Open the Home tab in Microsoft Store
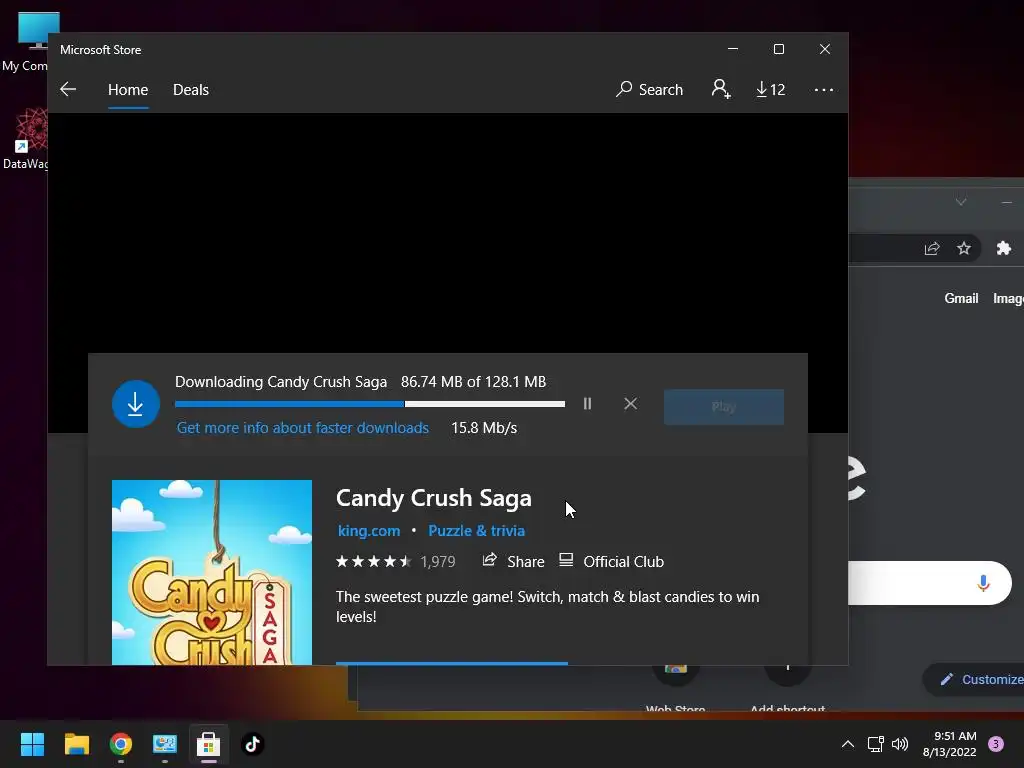The height and width of the screenshot is (768, 1024). 128,89
